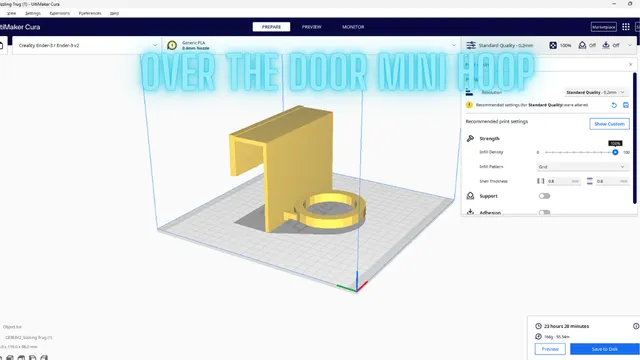Open print settings via the sliders icon

click(x=471, y=45)
